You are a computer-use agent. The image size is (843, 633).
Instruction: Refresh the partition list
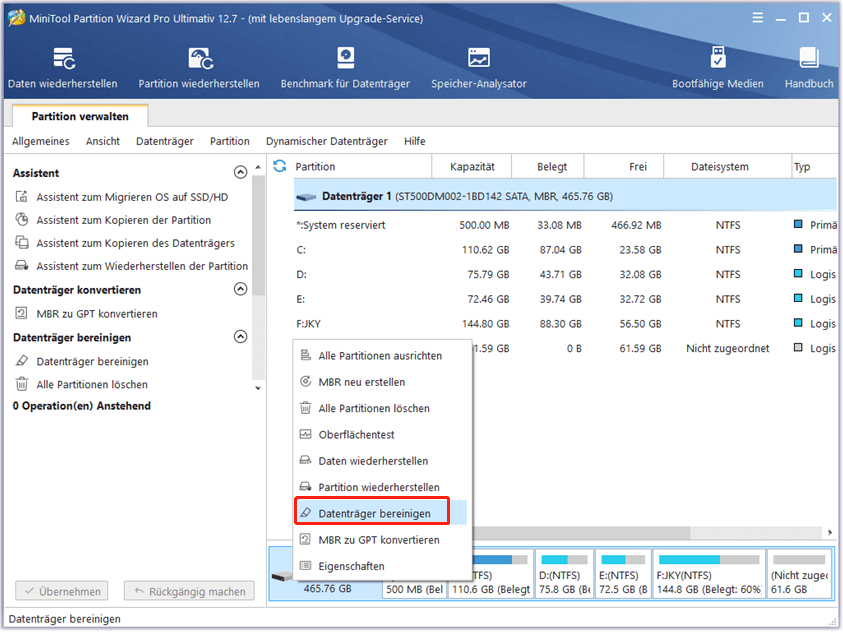tap(280, 166)
